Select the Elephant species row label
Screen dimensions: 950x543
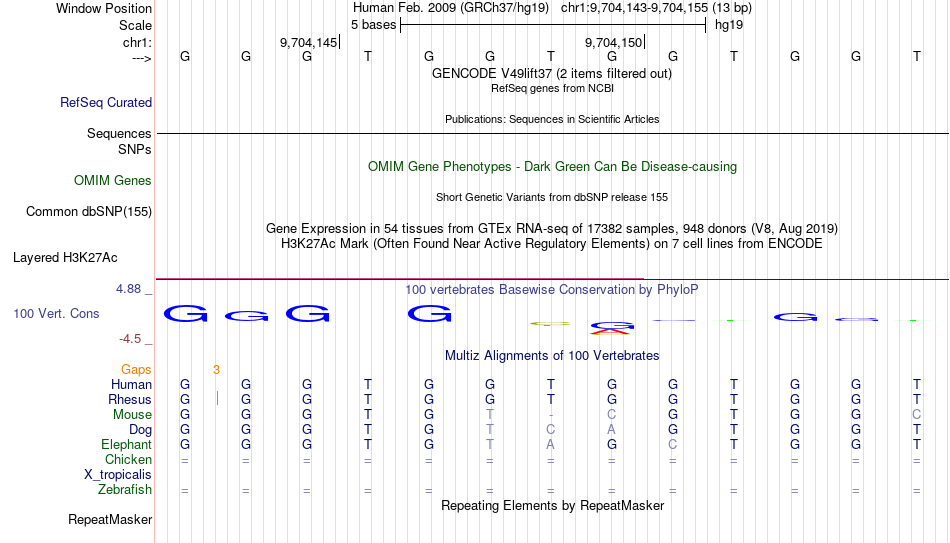(x=126, y=444)
